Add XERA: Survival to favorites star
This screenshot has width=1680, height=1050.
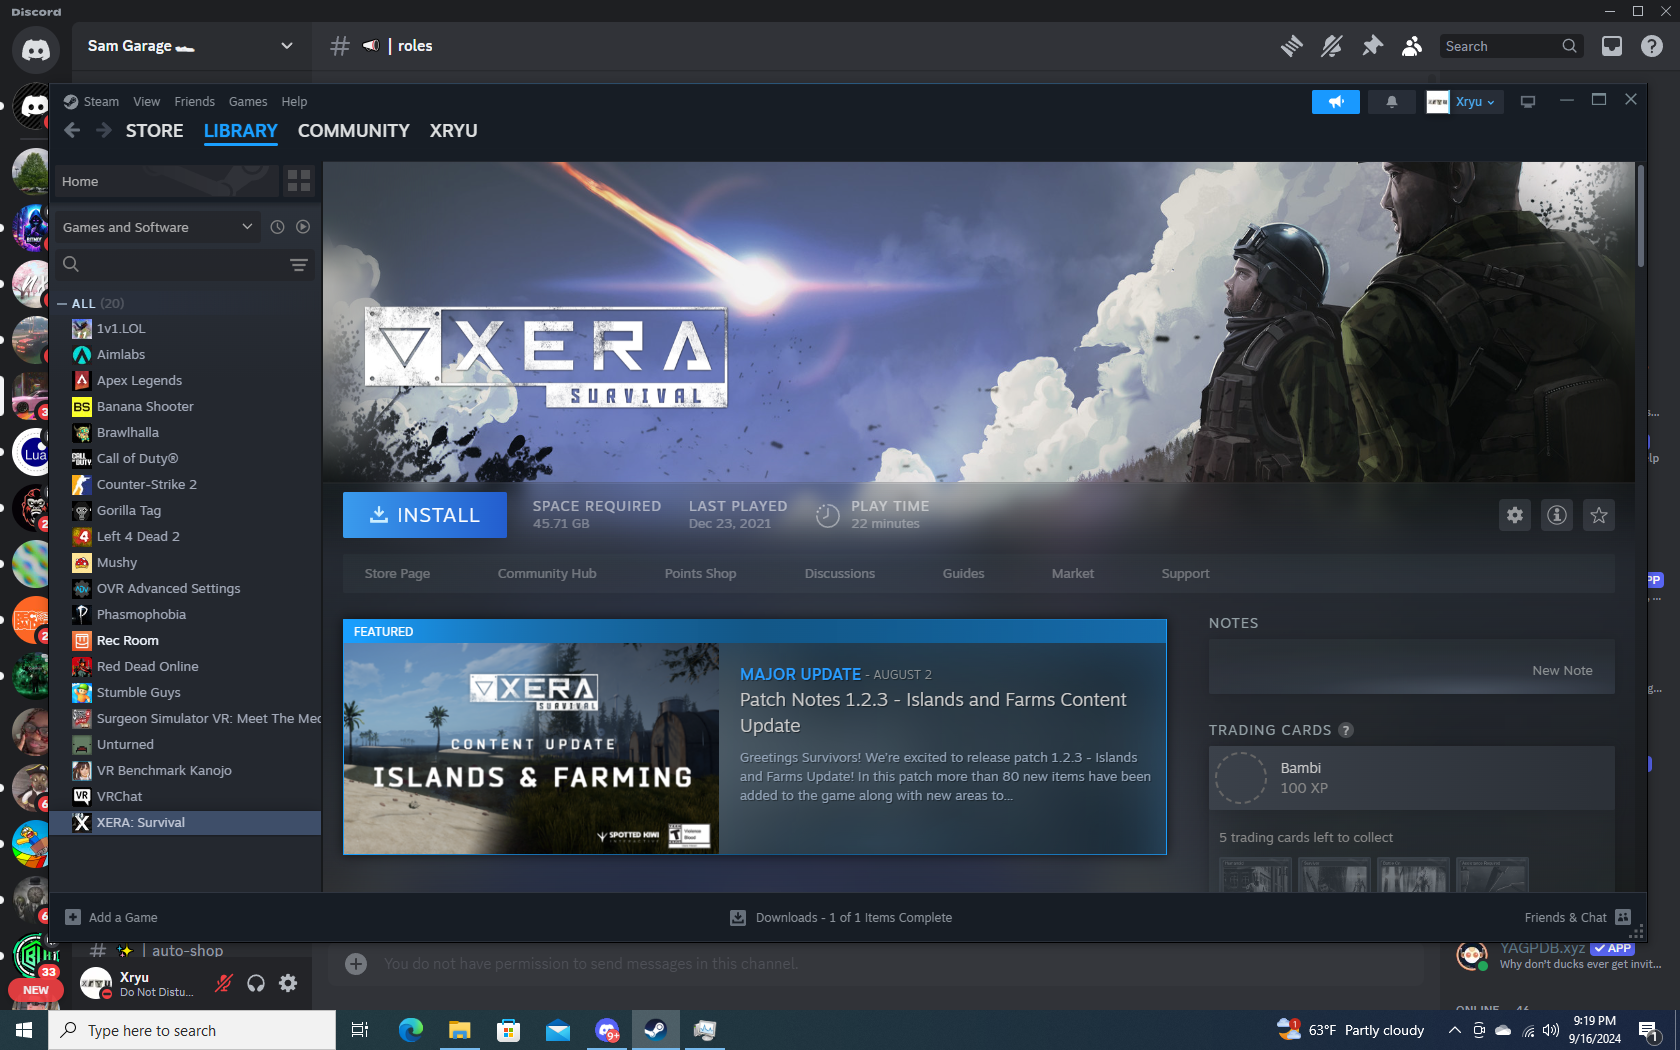click(x=1599, y=515)
